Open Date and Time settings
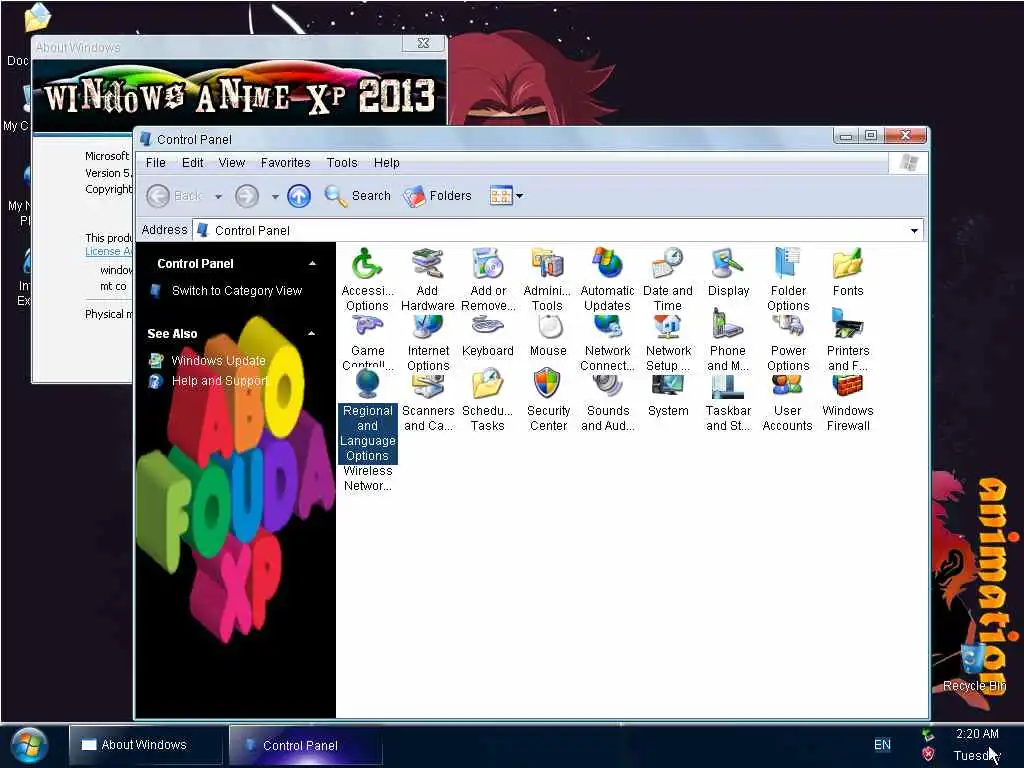The width and height of the screenshot is (1024, 768). [x=667, y=280]
